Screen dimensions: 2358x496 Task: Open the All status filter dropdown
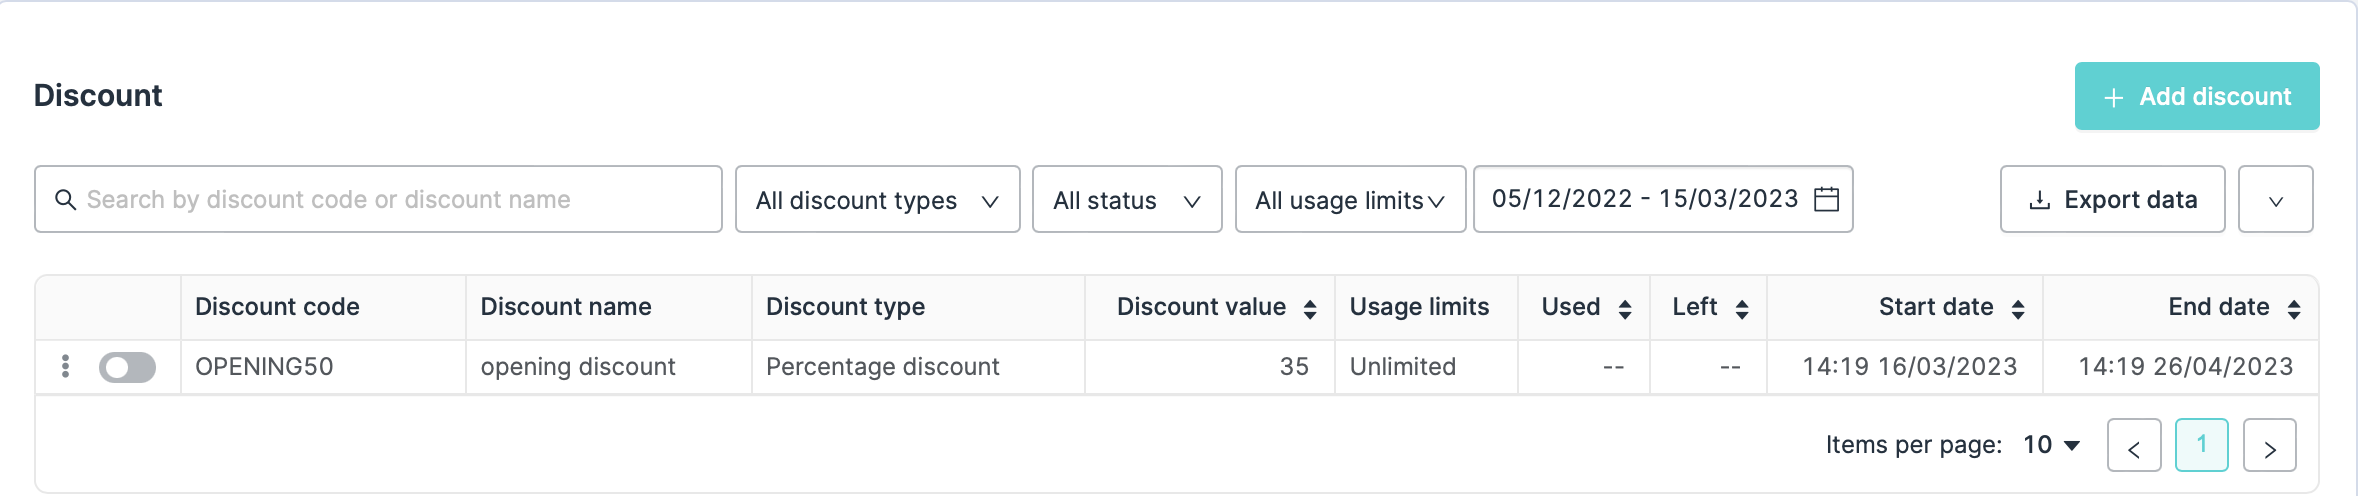click(1126, 200)
